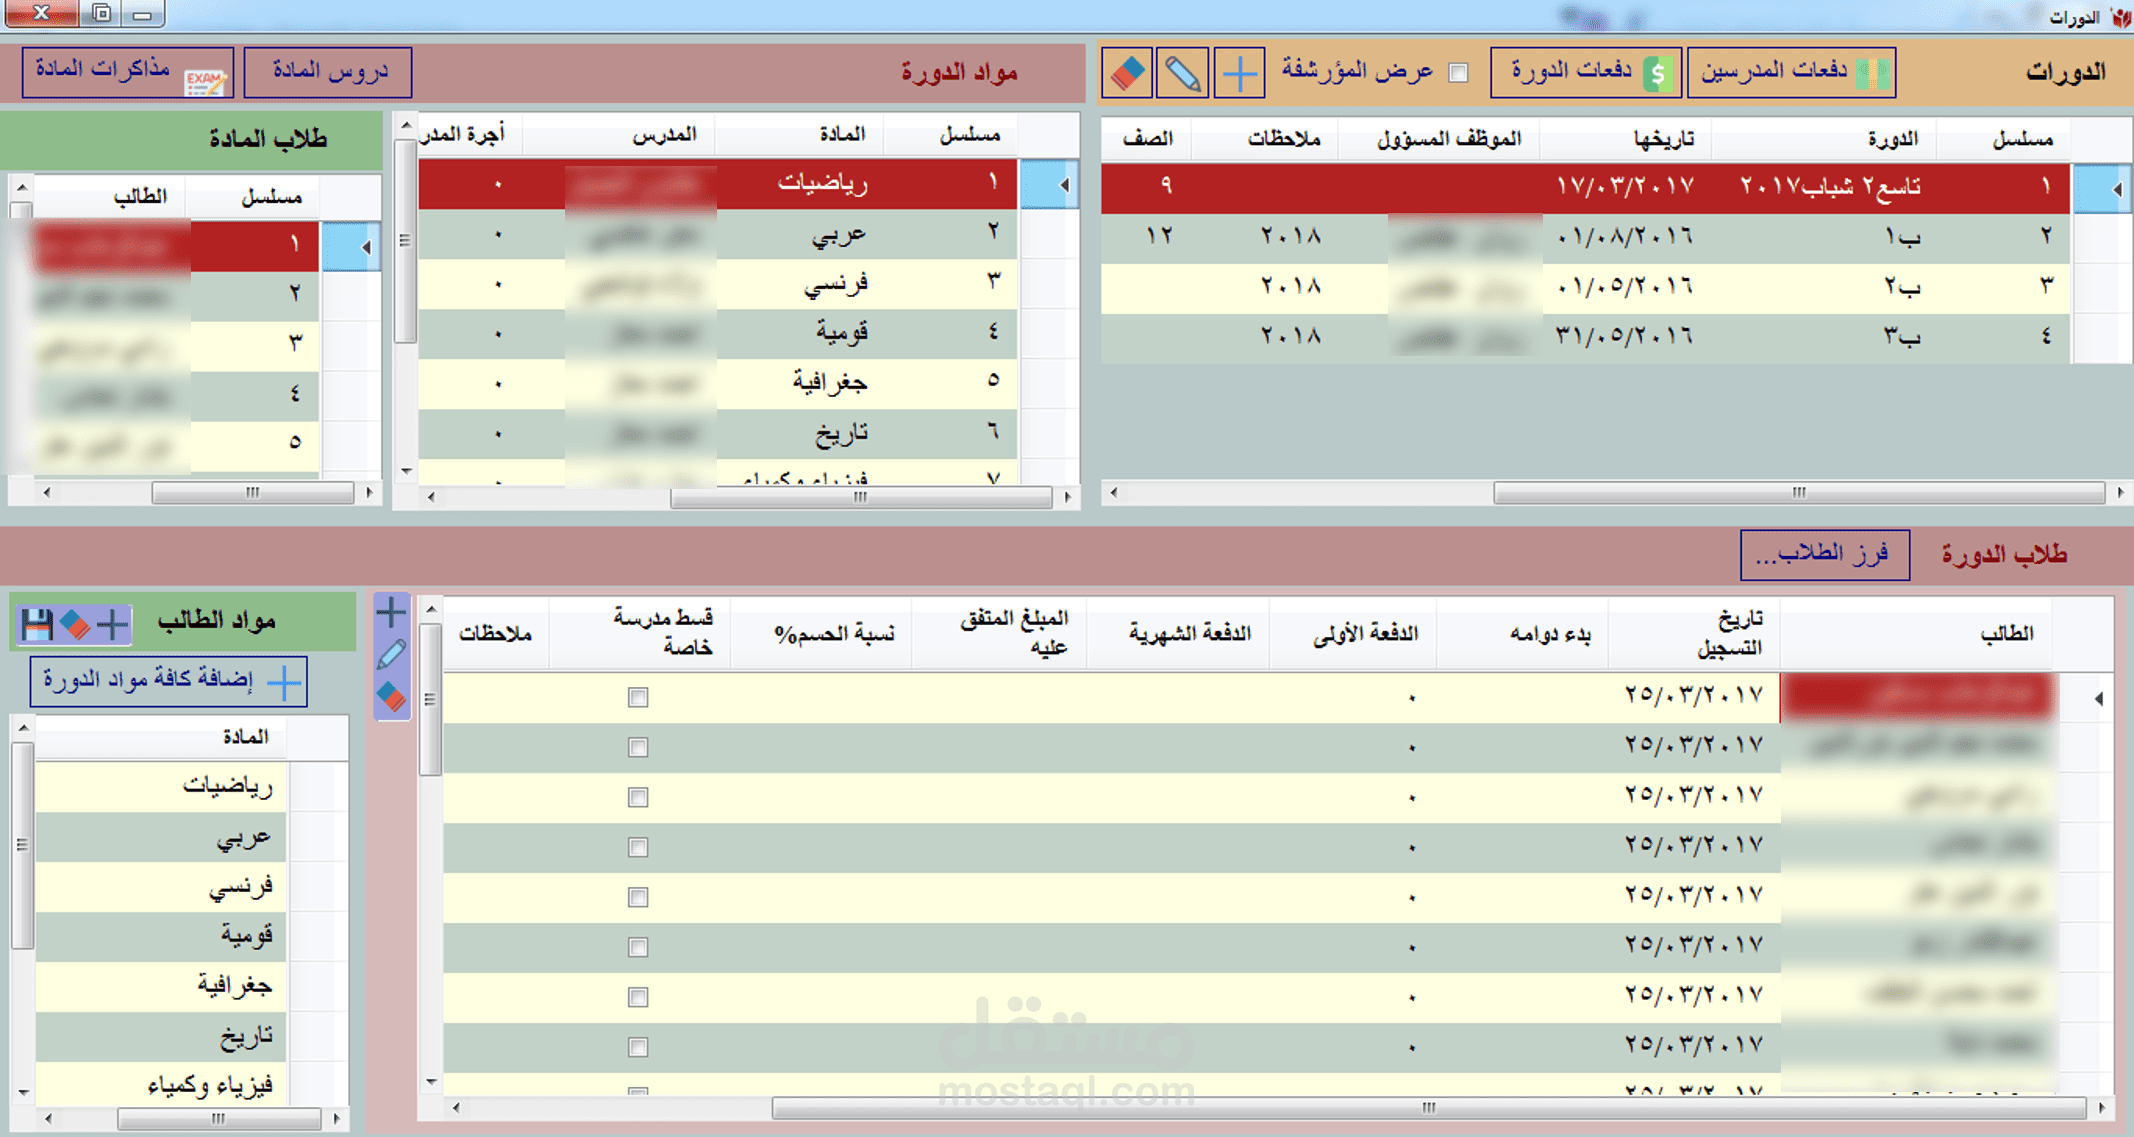Click إضافة كافة مواد الدورة button
Image resolution: width=2134 pixels, height=1137 pixels.
168,681
